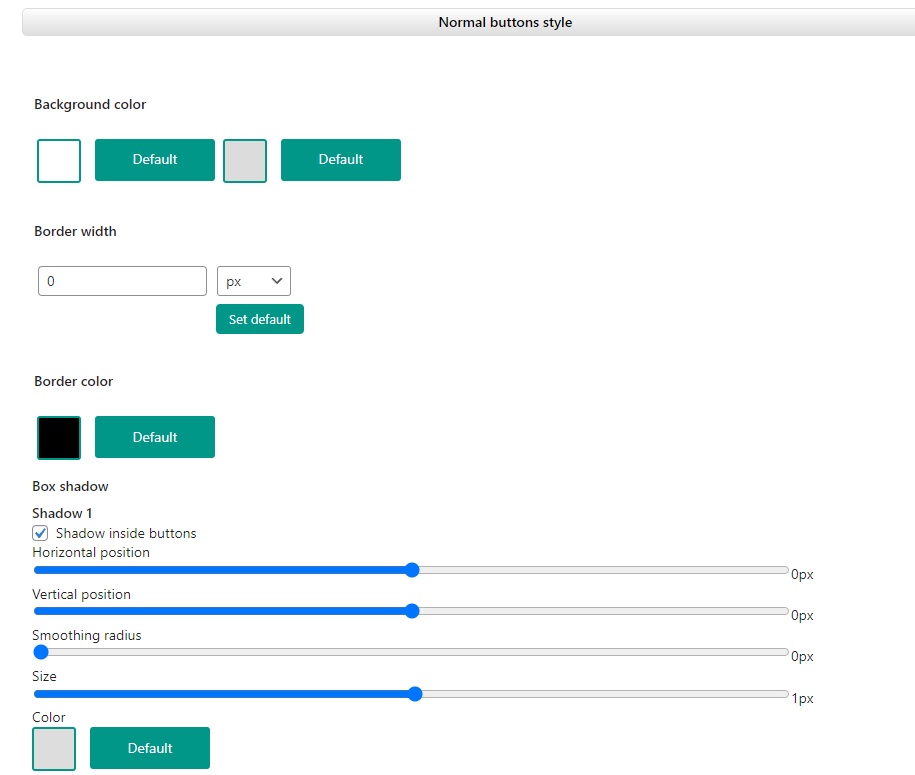Click the Vertical position slider handle
Viewport: 915px width, 775px height.
coord(412,611)
